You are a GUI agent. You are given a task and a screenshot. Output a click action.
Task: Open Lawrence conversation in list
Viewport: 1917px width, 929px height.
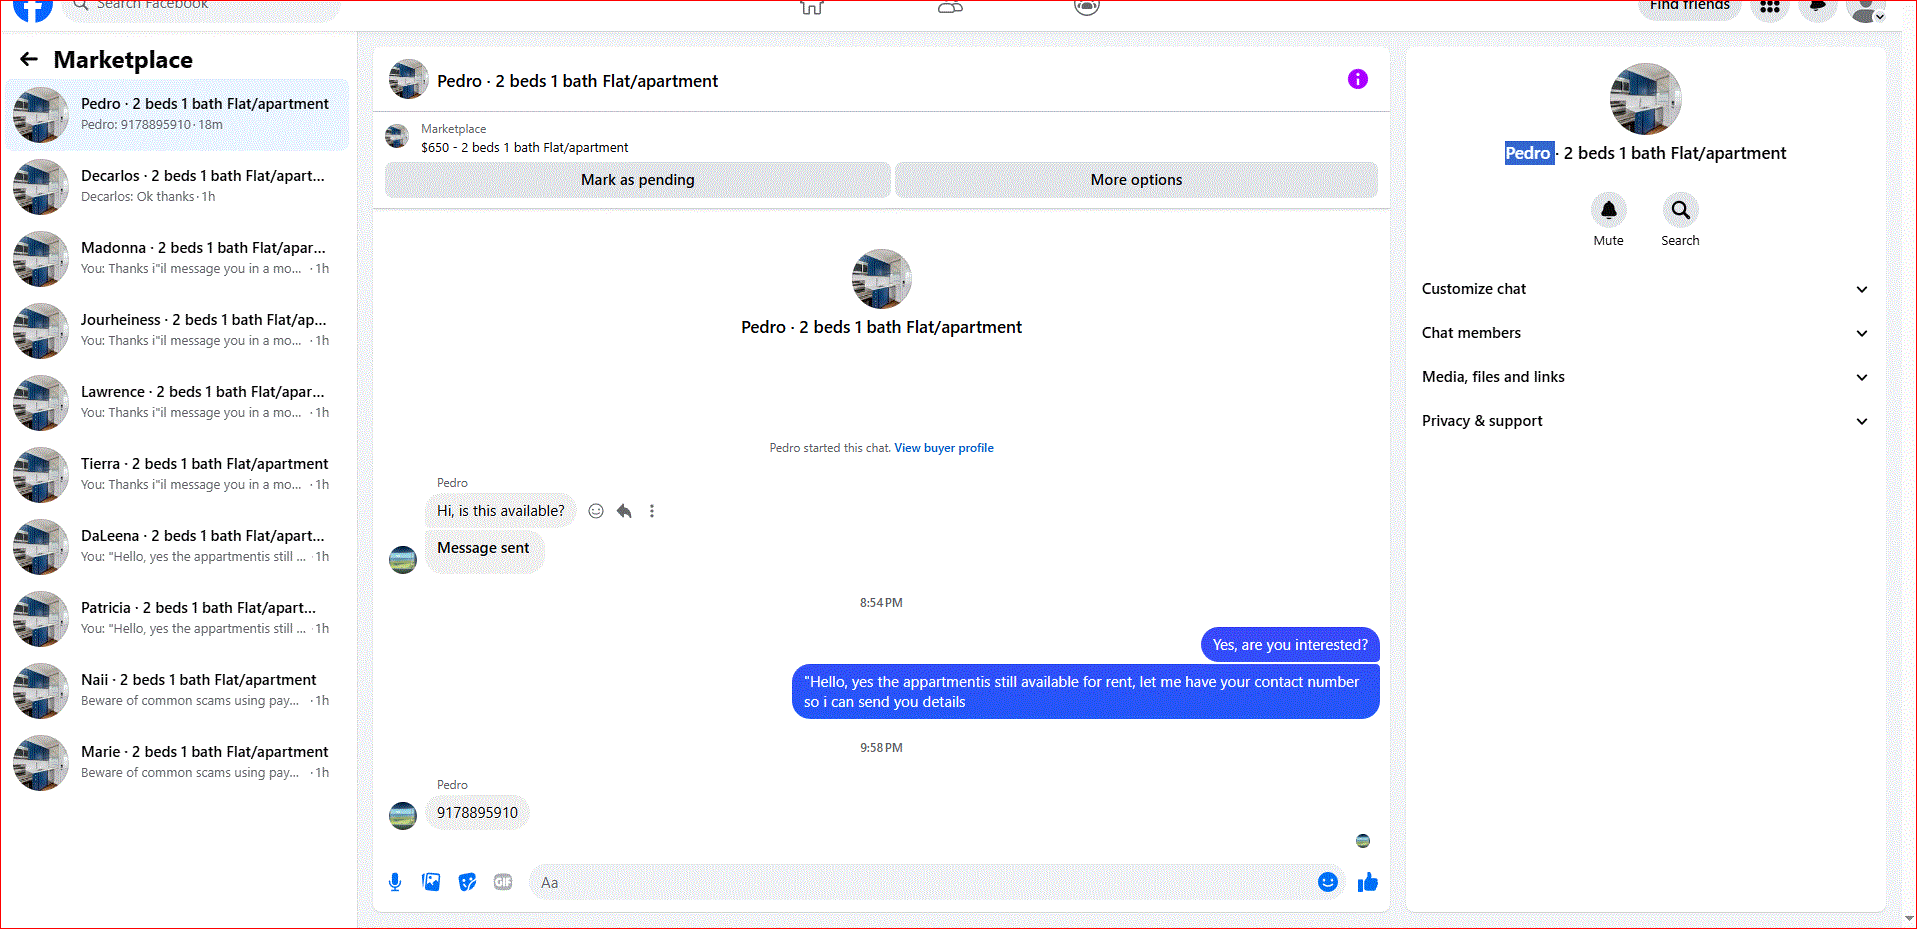178,402
